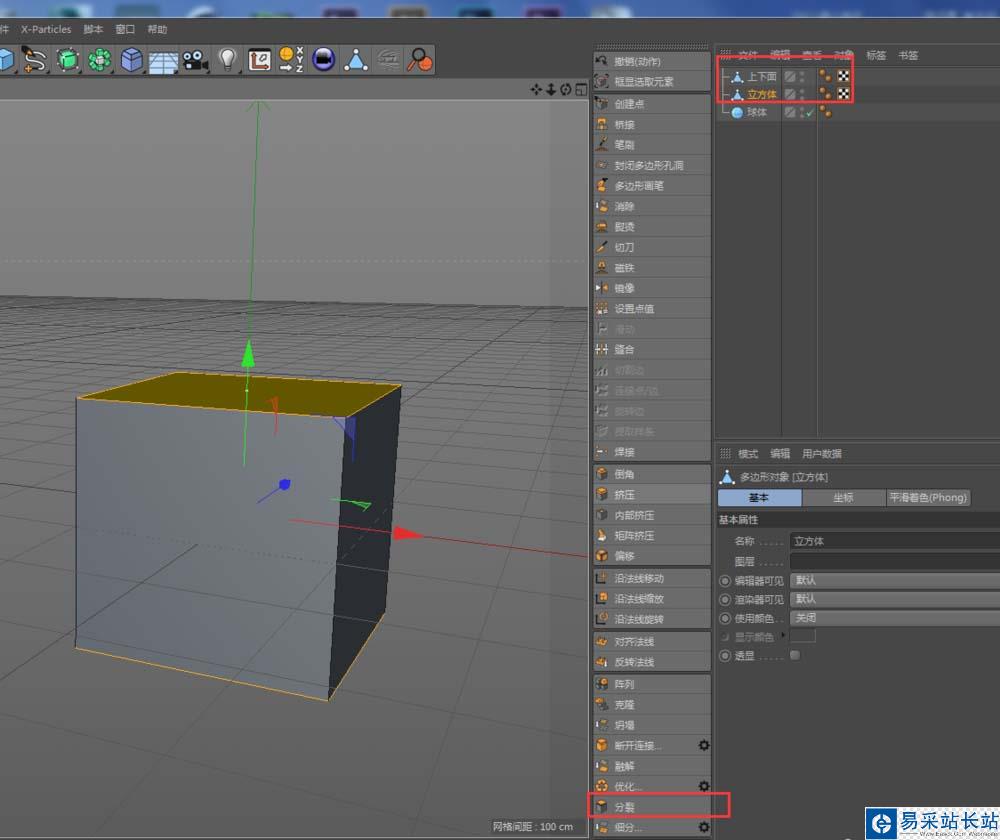Open the blue deformer cube tool
1000x840 pixels.
tap(131, 60)
